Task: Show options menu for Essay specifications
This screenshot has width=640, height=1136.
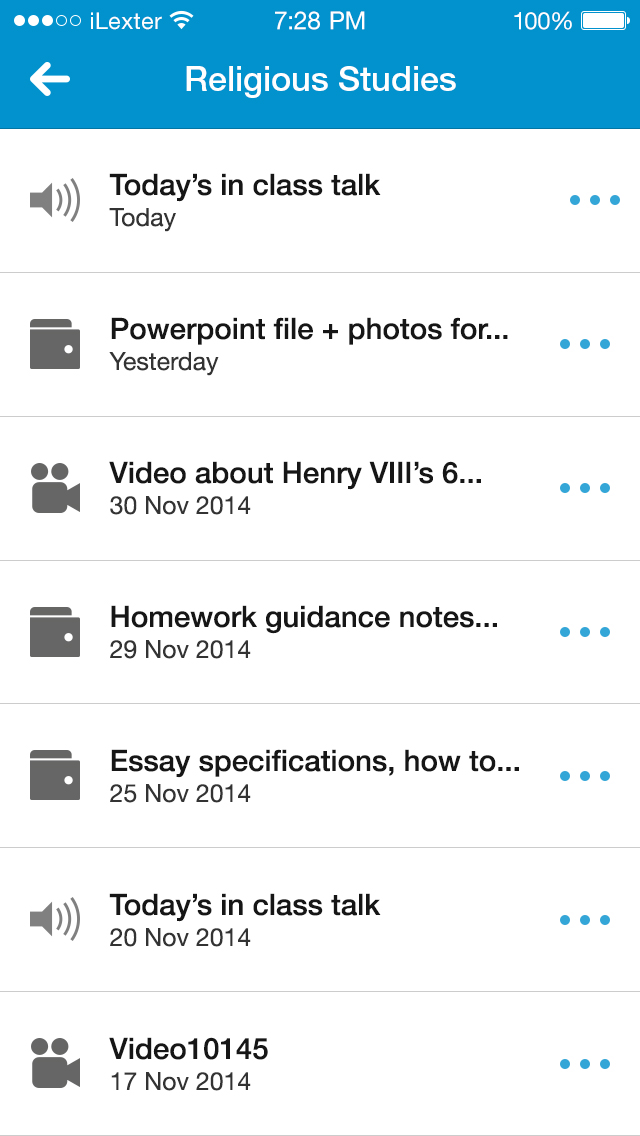Action: tap(585, 776)
